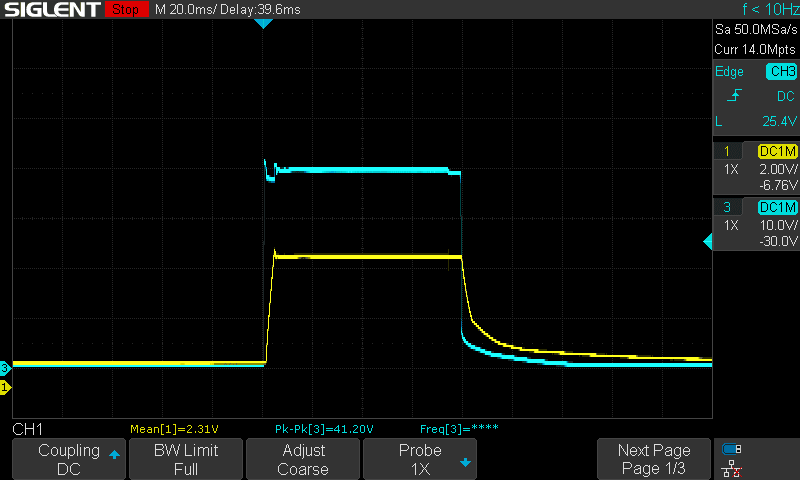Screen dimensions: 800x480
Task: Click the cyan DC1M channel 3 badge
Action: pos(777,207)
